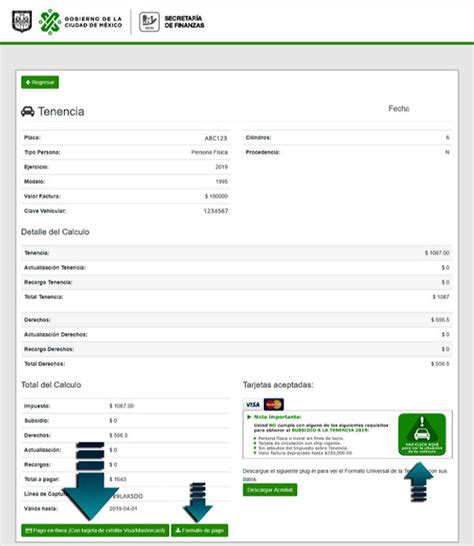Click the Fecha label
This screenshot has height=546, width=474.
coord(399,109)
